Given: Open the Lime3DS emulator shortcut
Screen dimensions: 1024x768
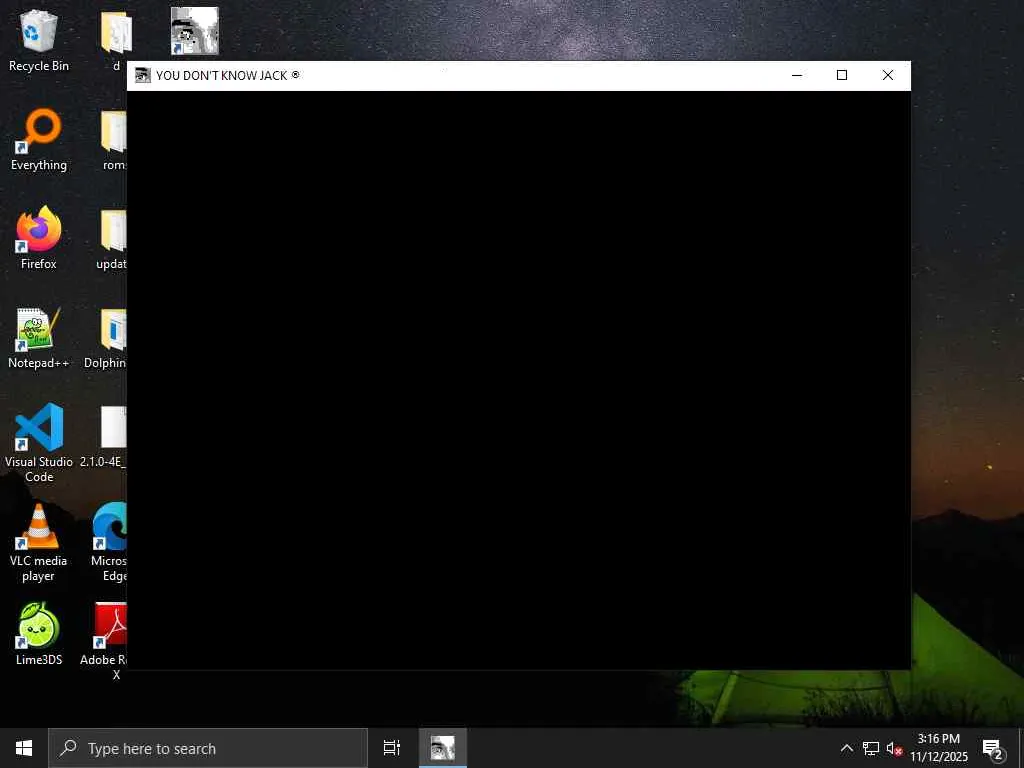Looking at the screenshot, I should [39, 633].
